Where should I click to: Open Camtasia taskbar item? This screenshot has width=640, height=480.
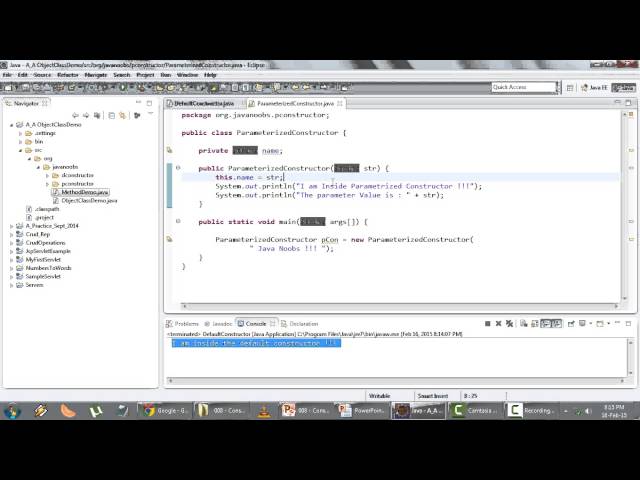(x=474, y=411)
